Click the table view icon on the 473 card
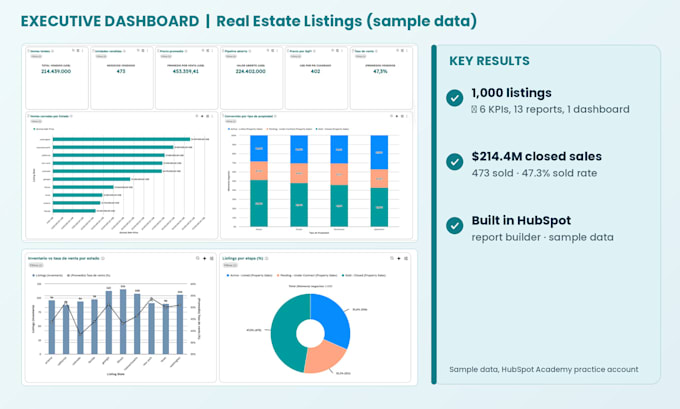 point(143,51)
